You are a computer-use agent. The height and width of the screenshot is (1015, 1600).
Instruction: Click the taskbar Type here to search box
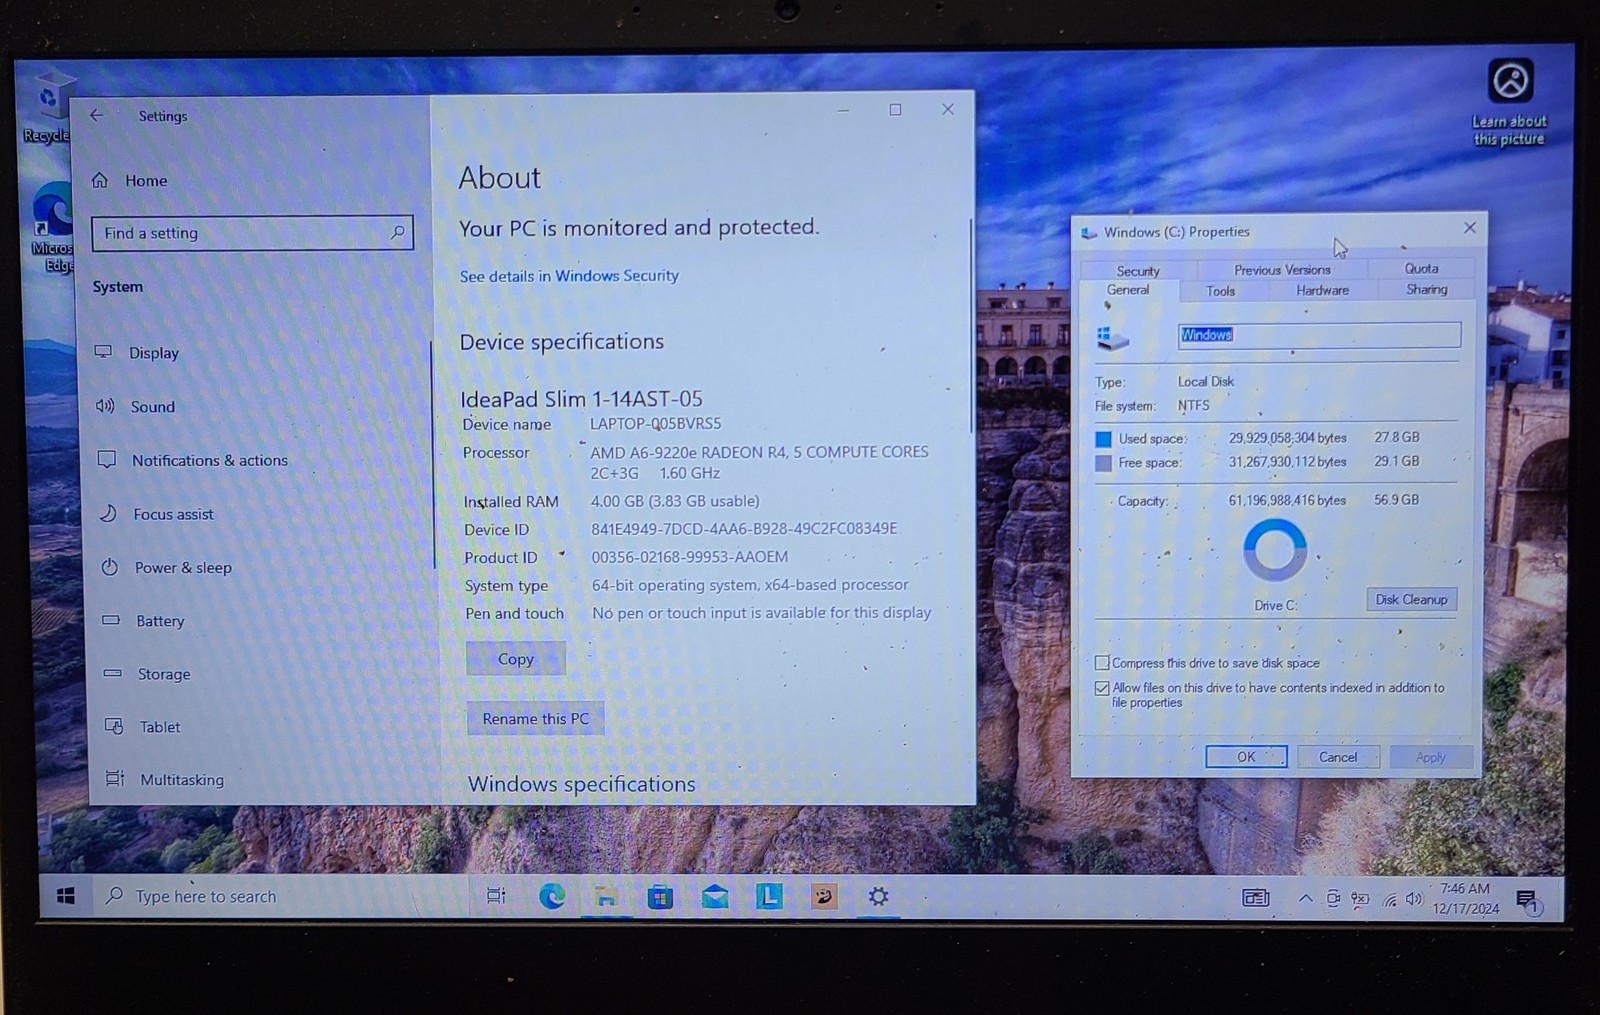tap(282, 896)
